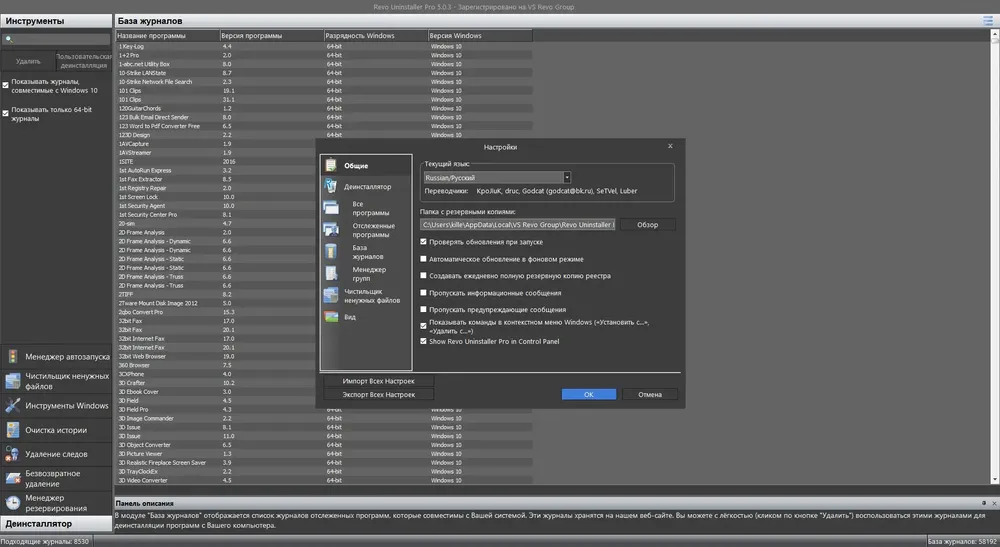Select Чистильщик ненужных файлов sidebar icon

click(12, 381)
